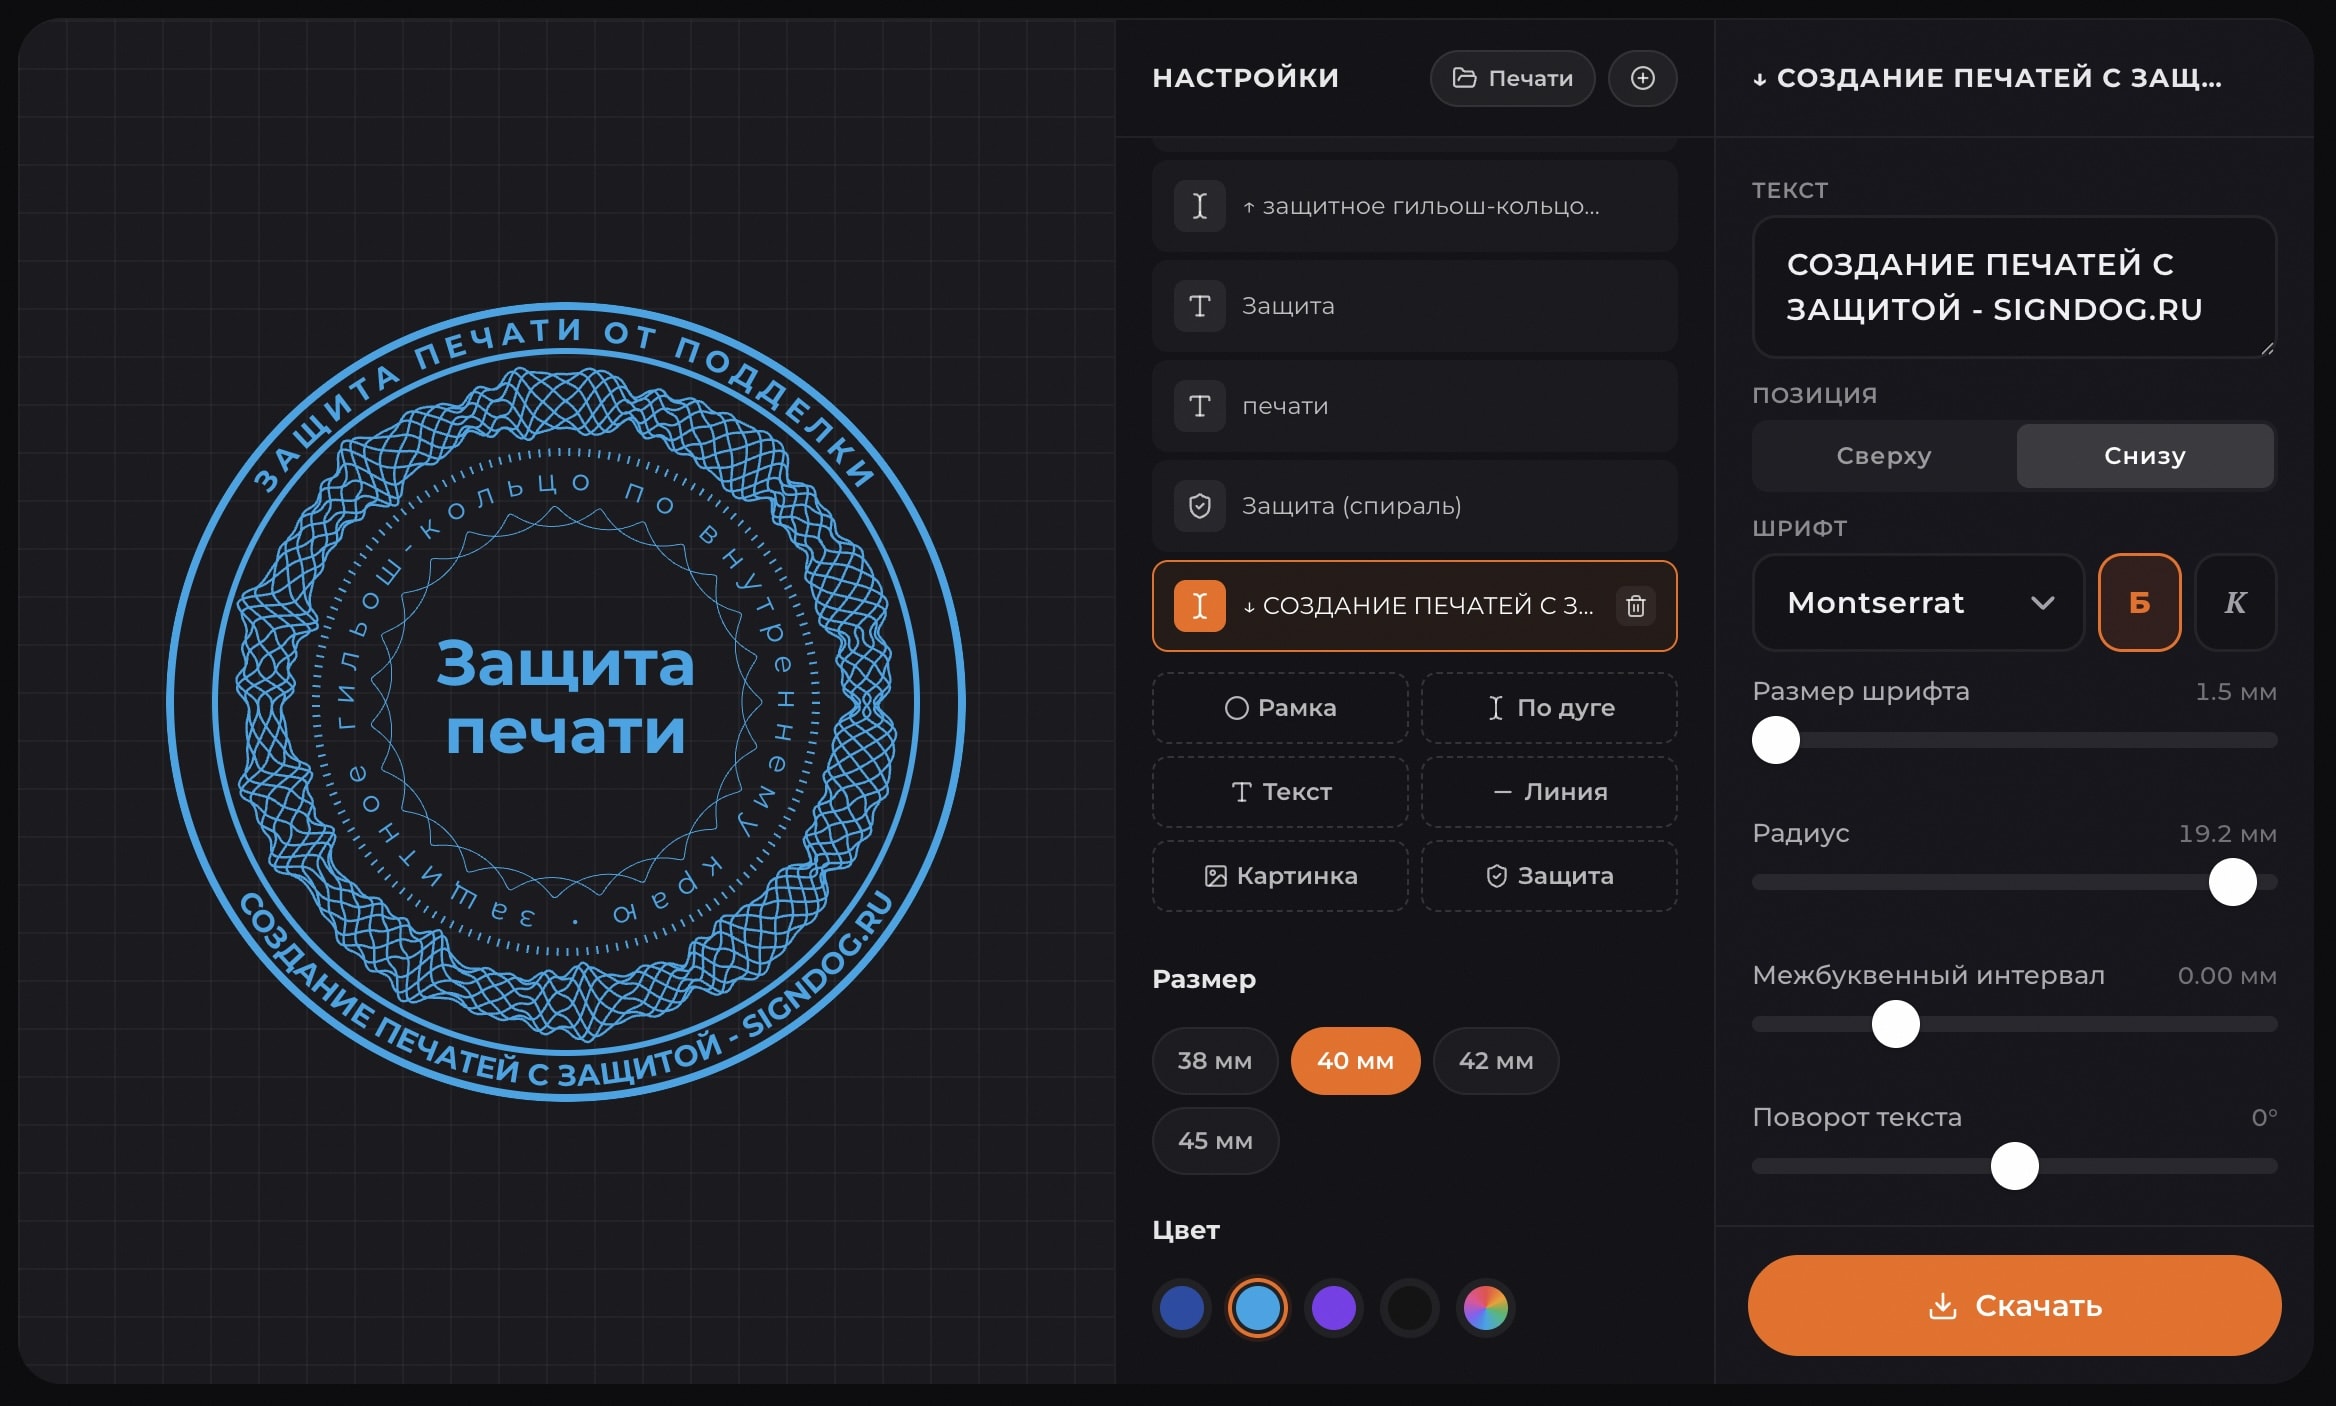Add a Линия element
The image size is (2336, 1406).
[1549, 792]
